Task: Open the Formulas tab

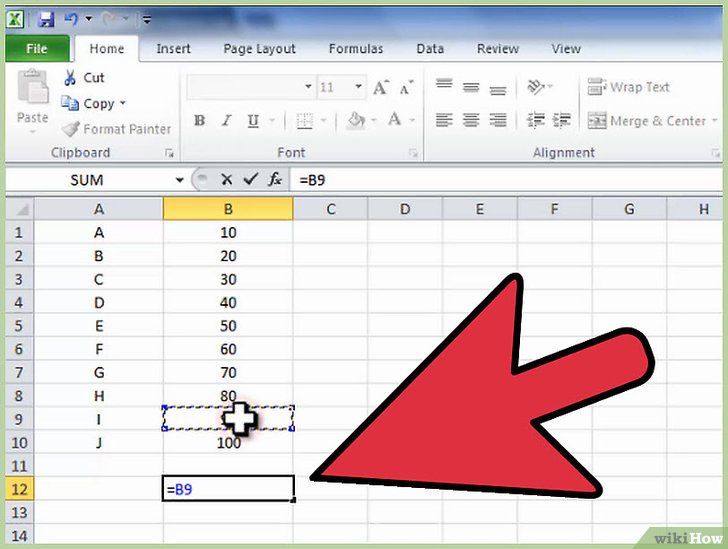Action: (356, 49)
